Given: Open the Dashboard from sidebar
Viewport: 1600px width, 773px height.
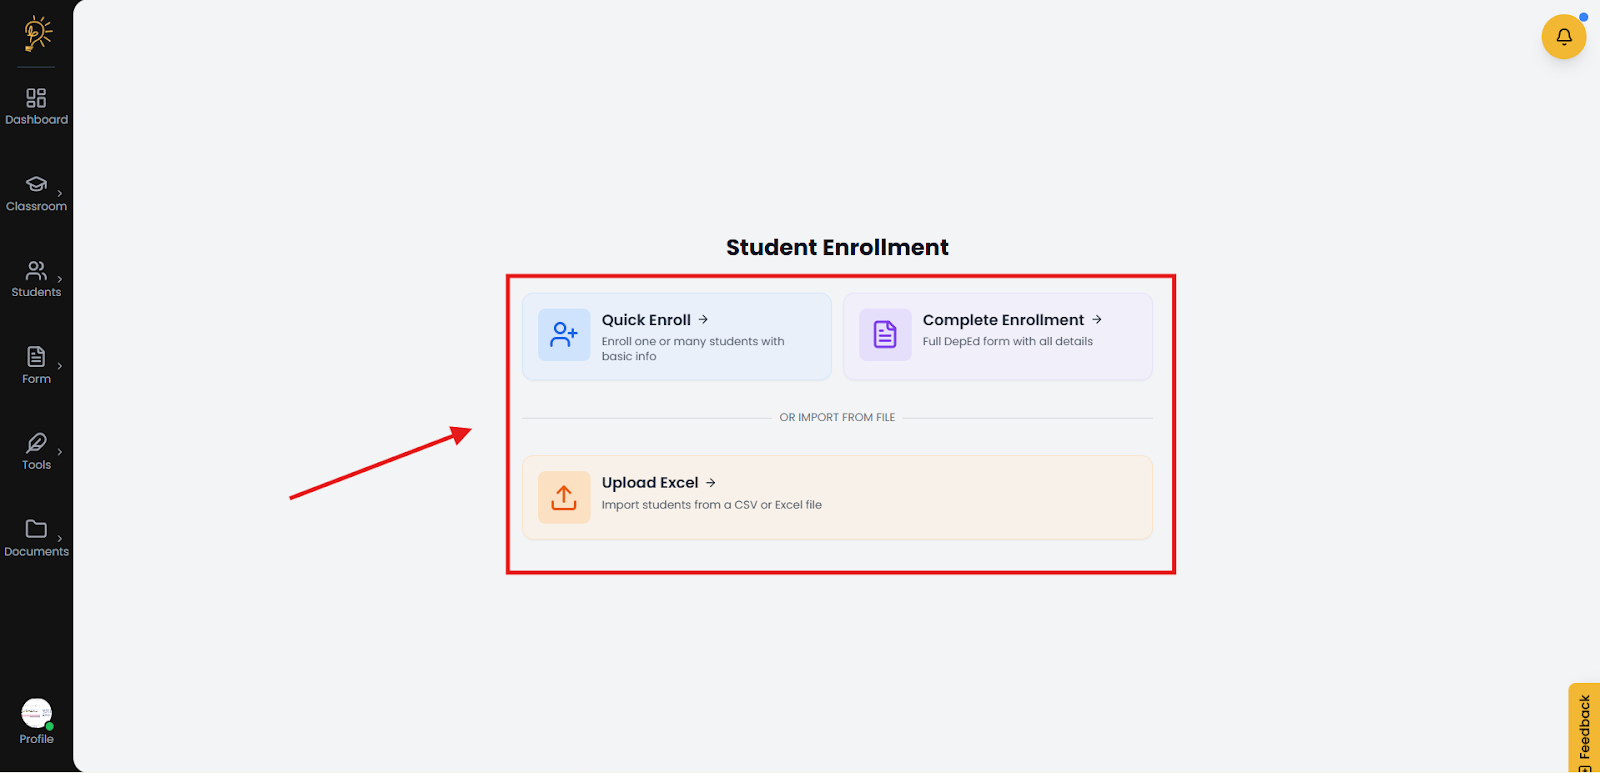Looking at the screenshot, I should tap(36, 106).
